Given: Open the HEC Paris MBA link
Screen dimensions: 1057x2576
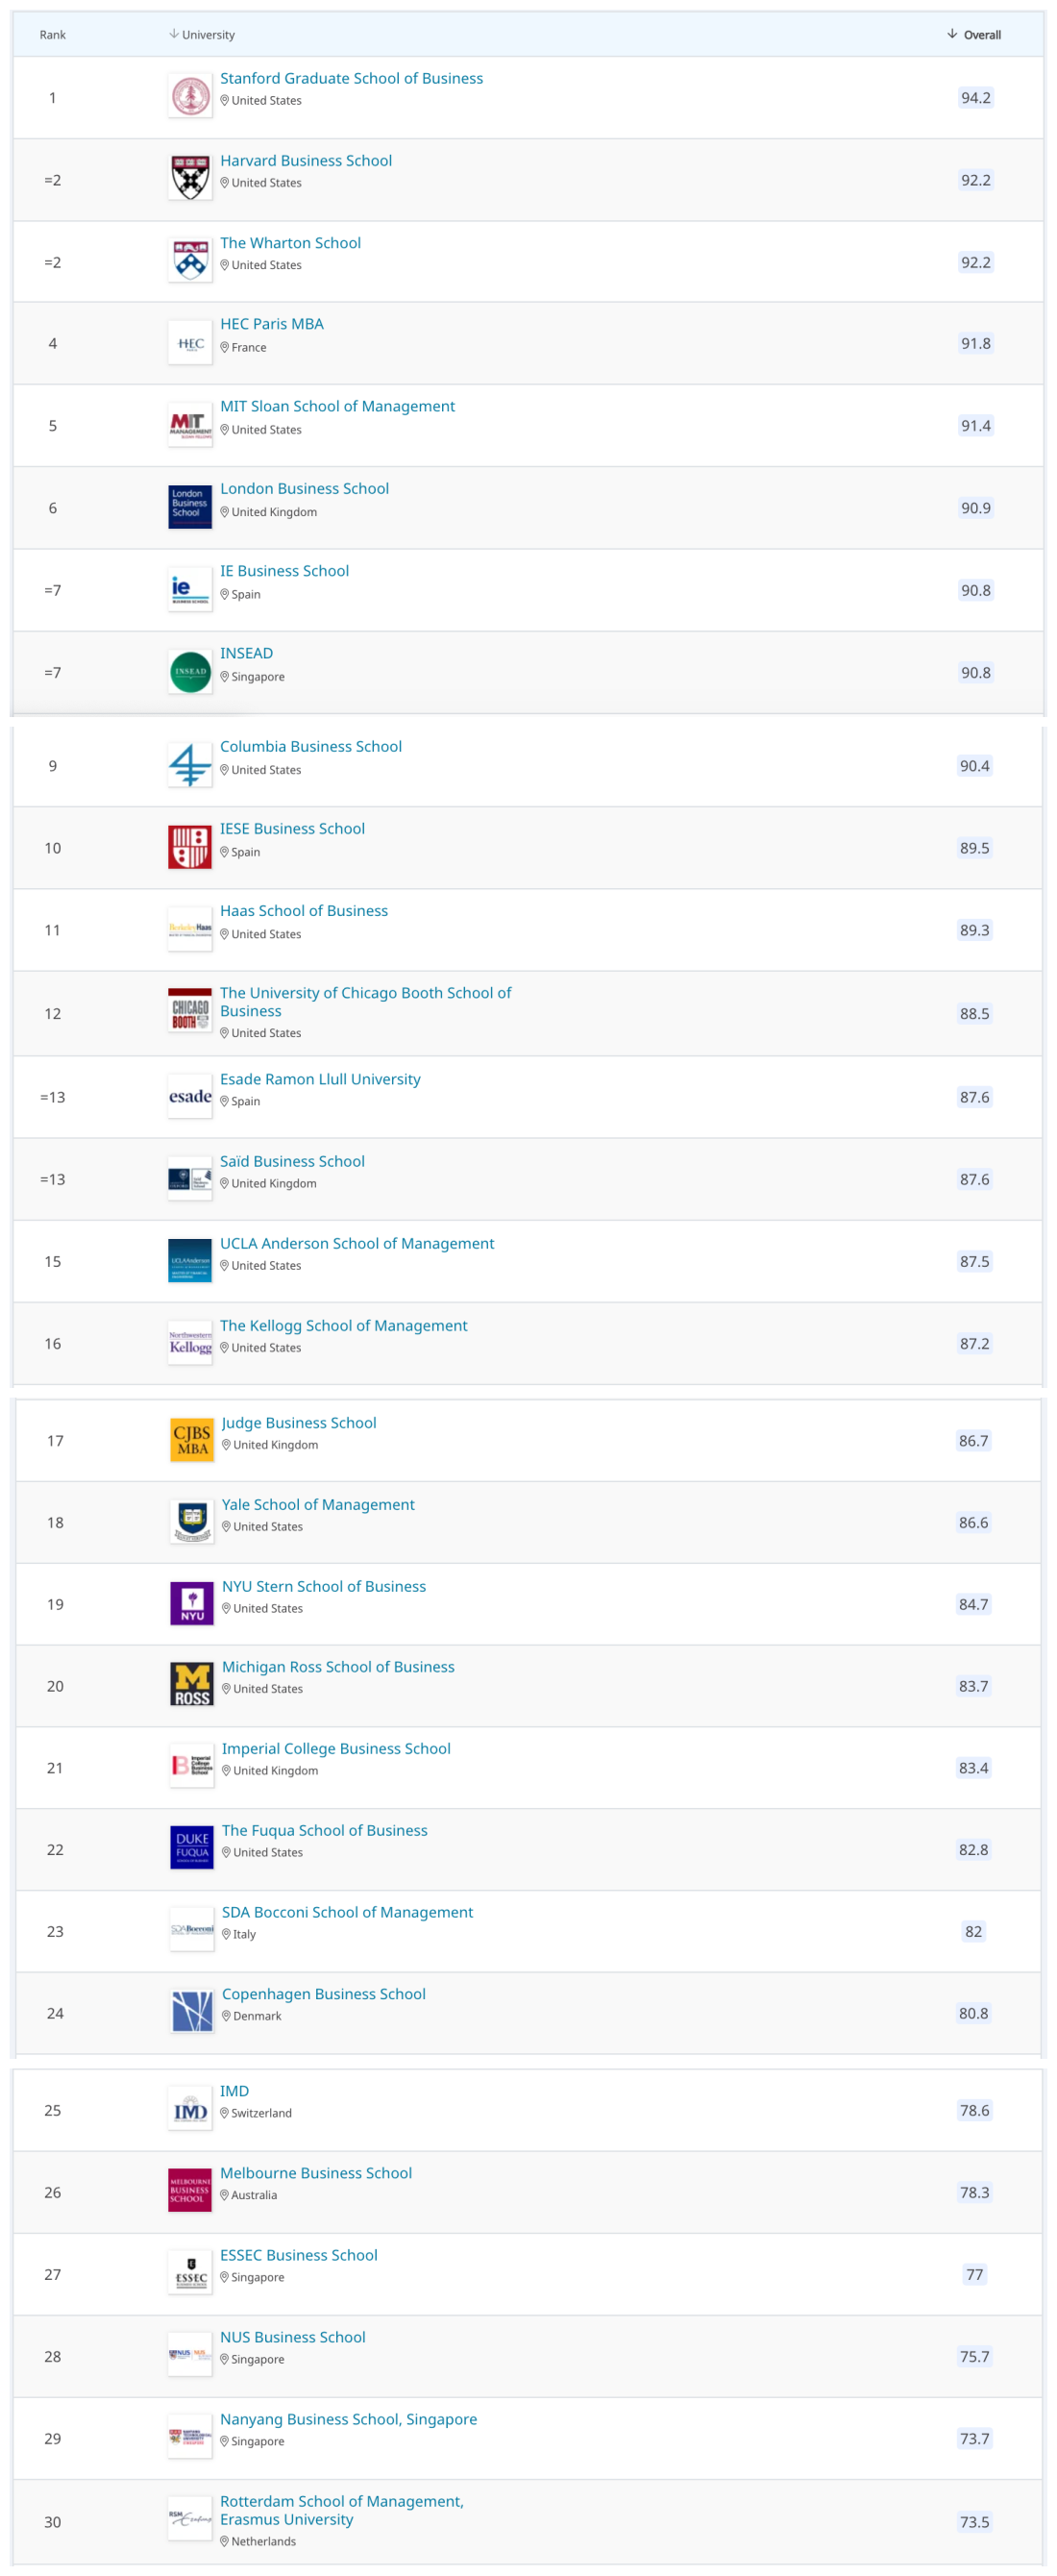Looking at the screenshot, I should point(272,324).
